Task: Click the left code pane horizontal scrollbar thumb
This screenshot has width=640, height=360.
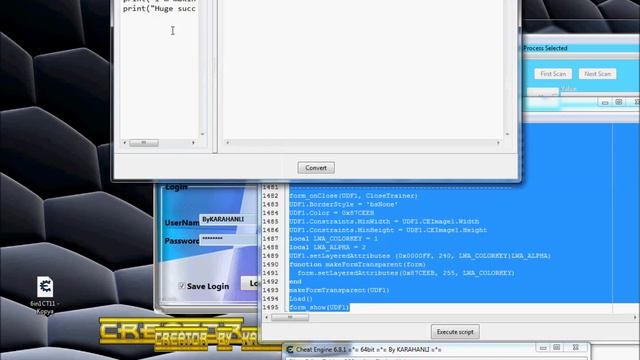Action: [144, 142]
